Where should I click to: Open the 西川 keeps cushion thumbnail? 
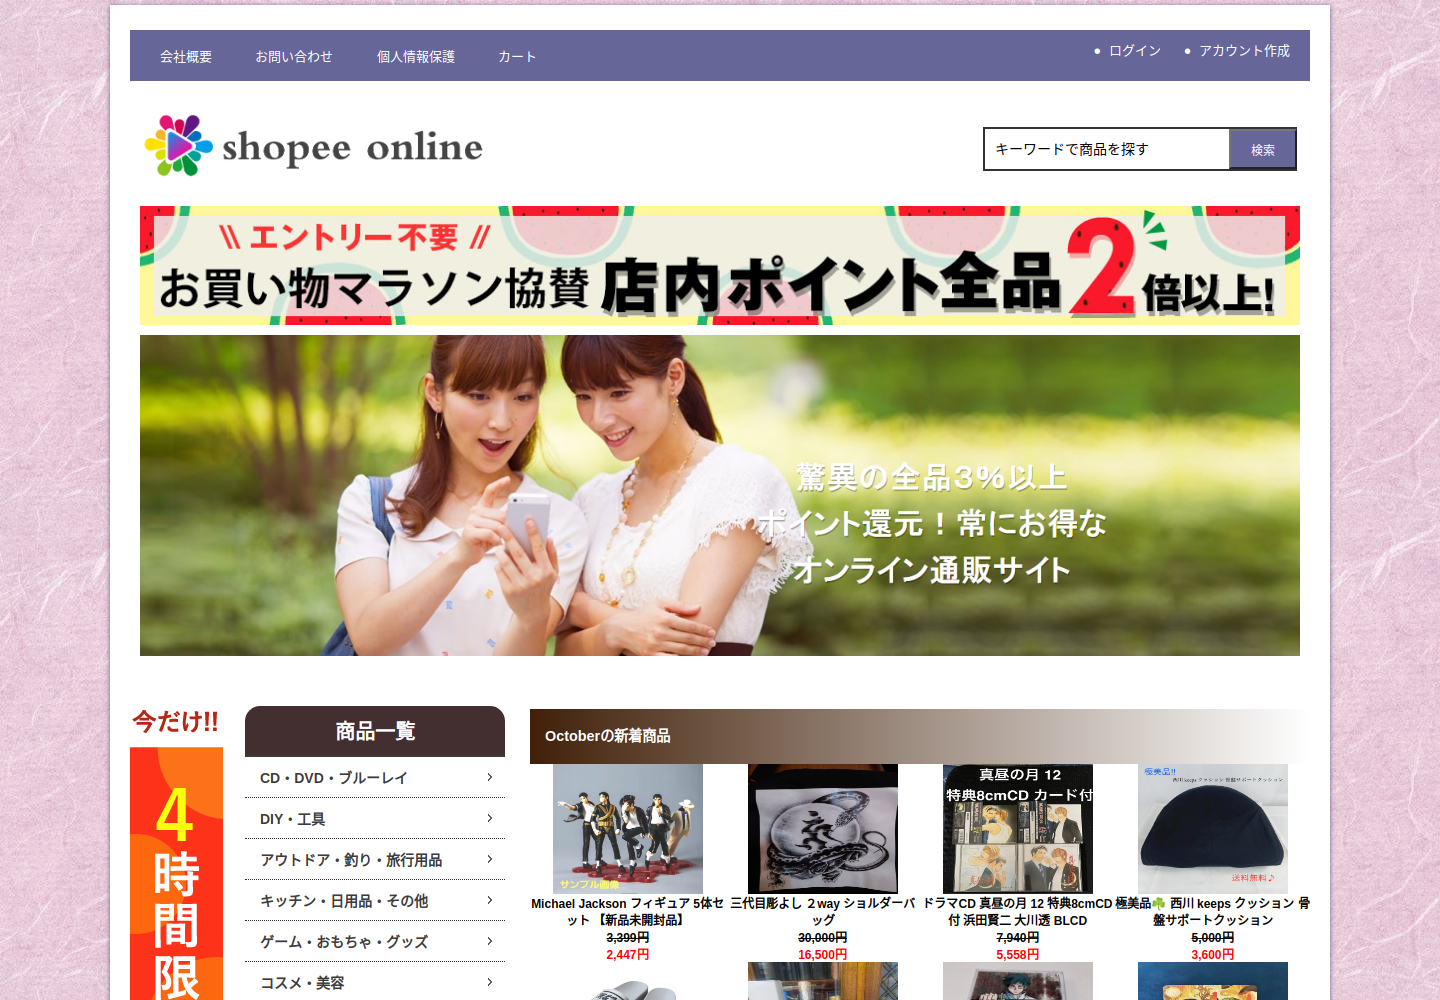click(x=1213, y=829)
